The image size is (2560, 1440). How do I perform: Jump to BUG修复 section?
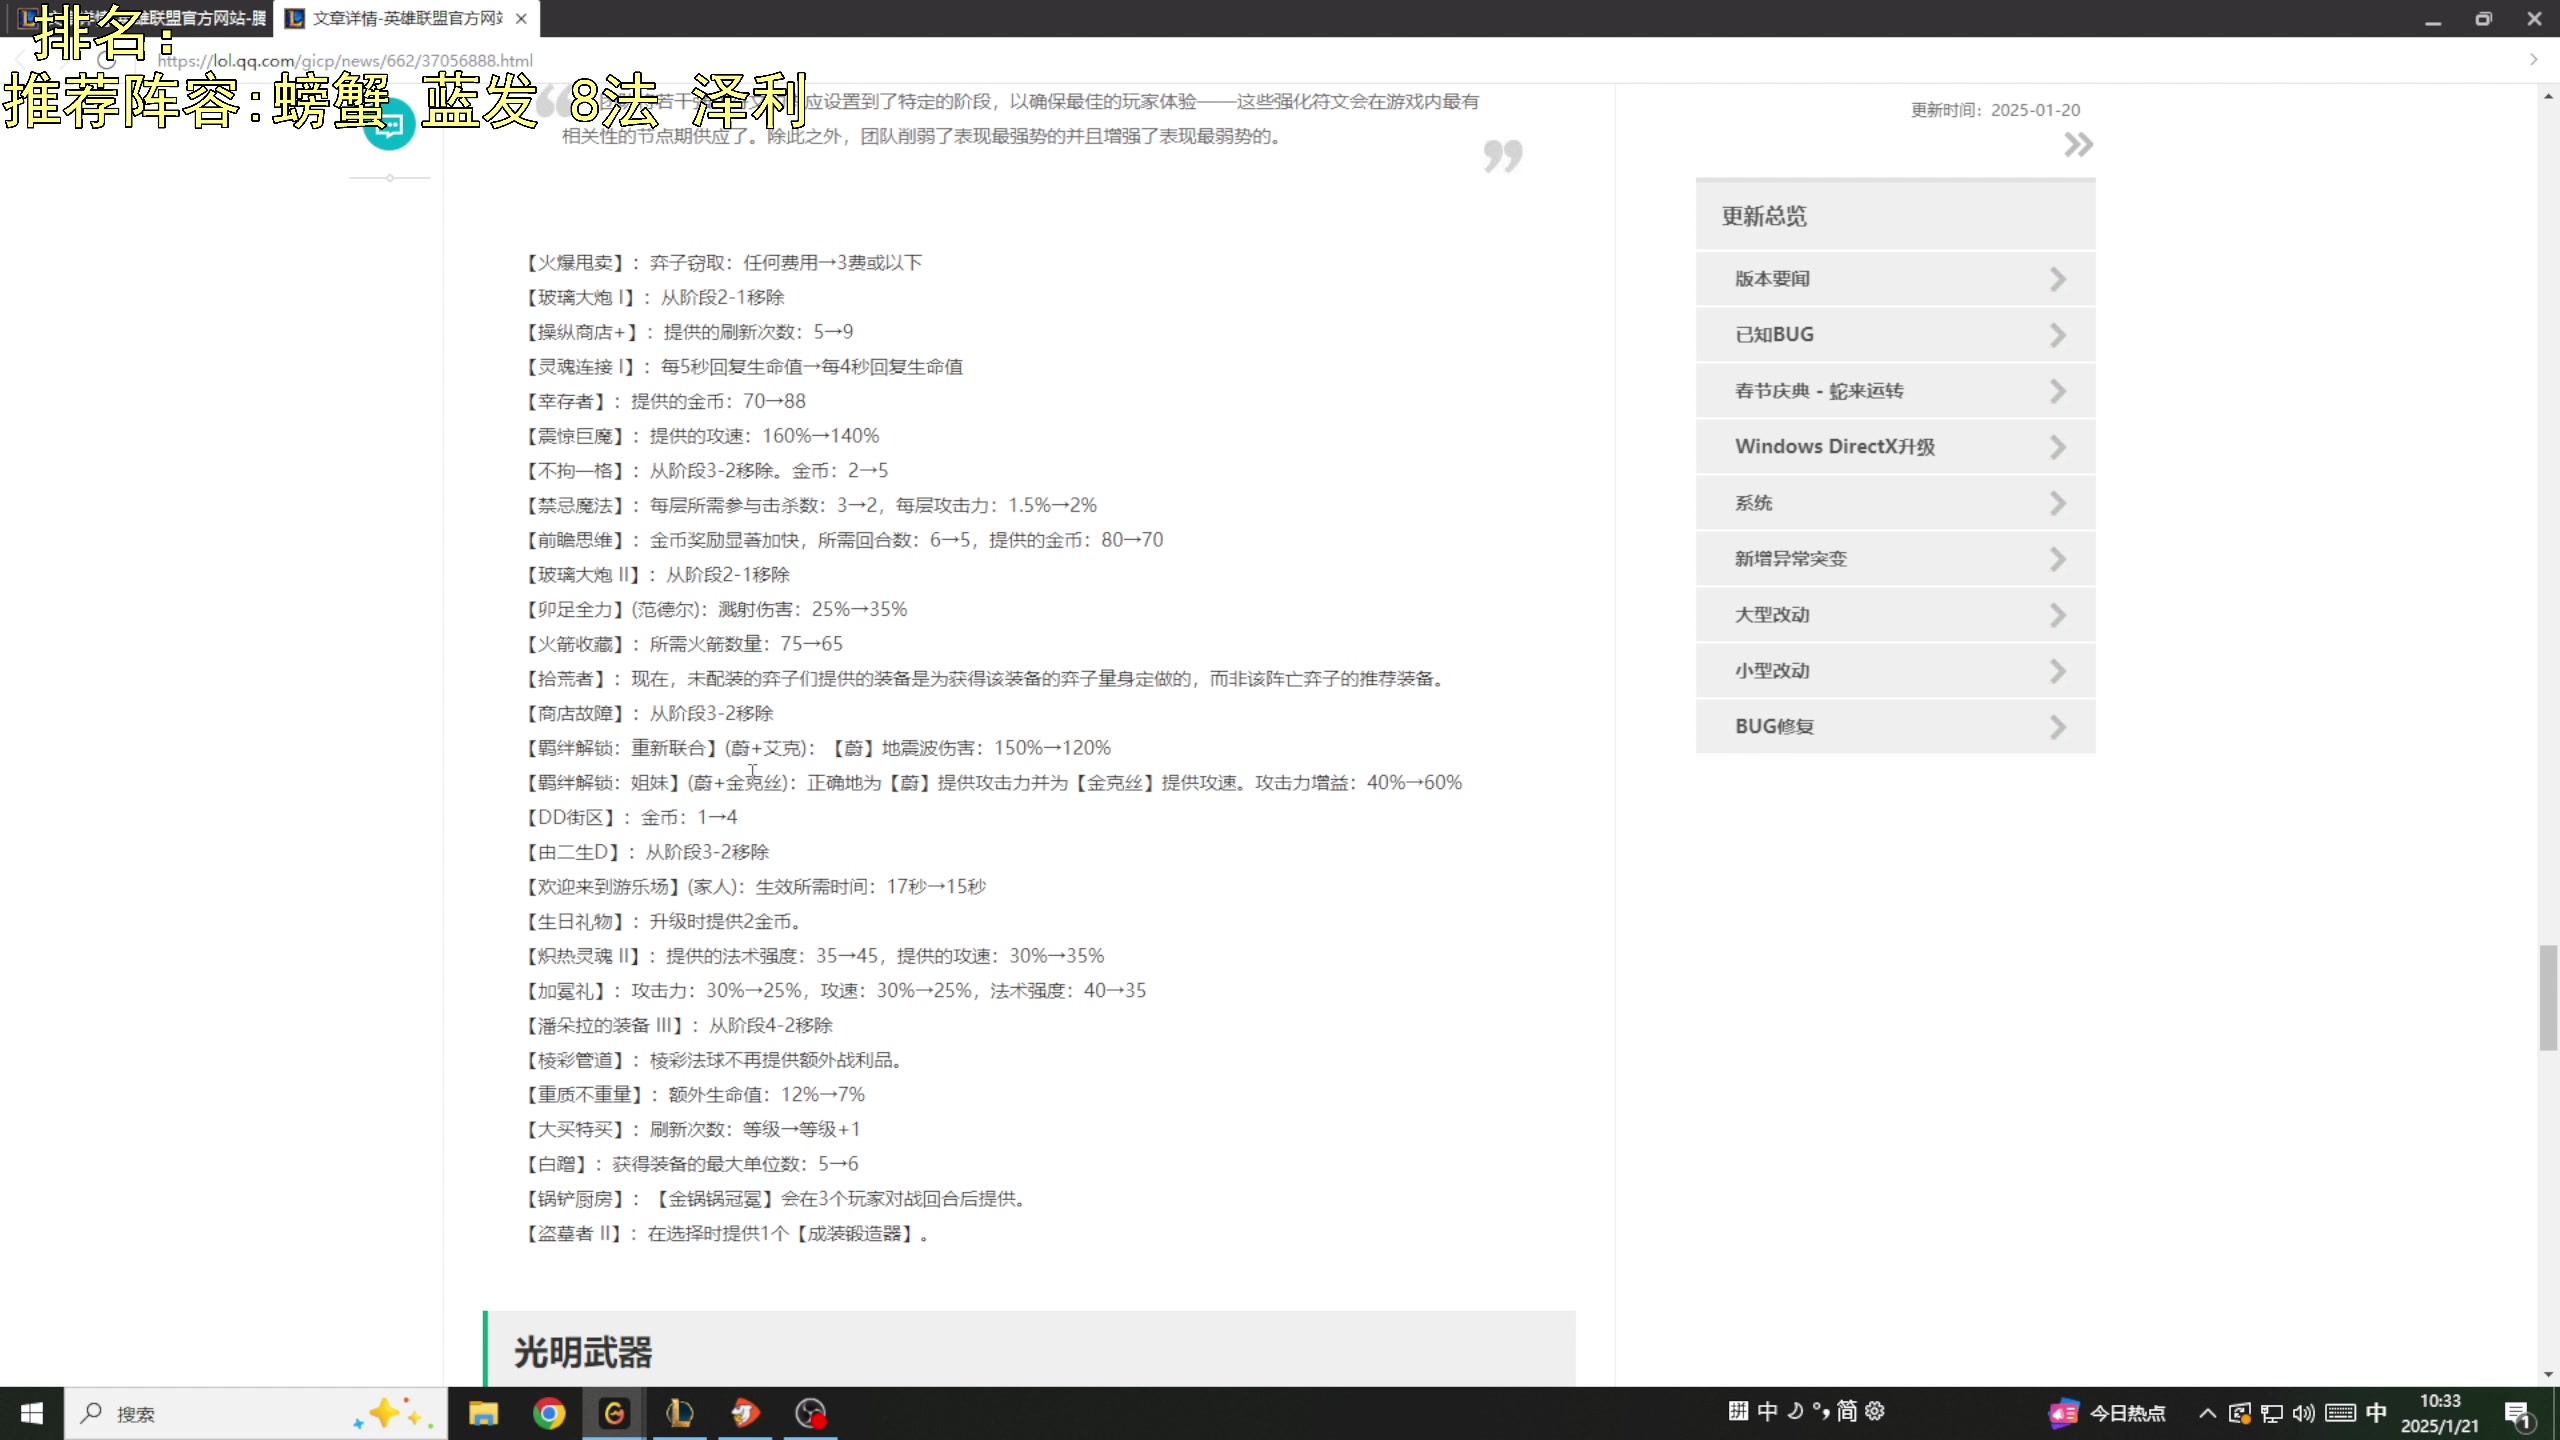[1895, 727]
